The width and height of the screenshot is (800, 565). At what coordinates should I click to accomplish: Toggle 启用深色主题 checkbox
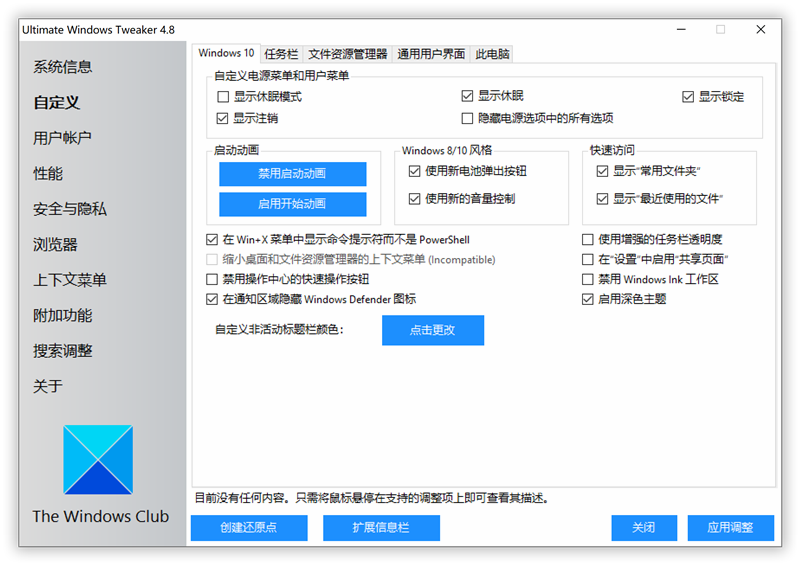(x=587, y=299)
